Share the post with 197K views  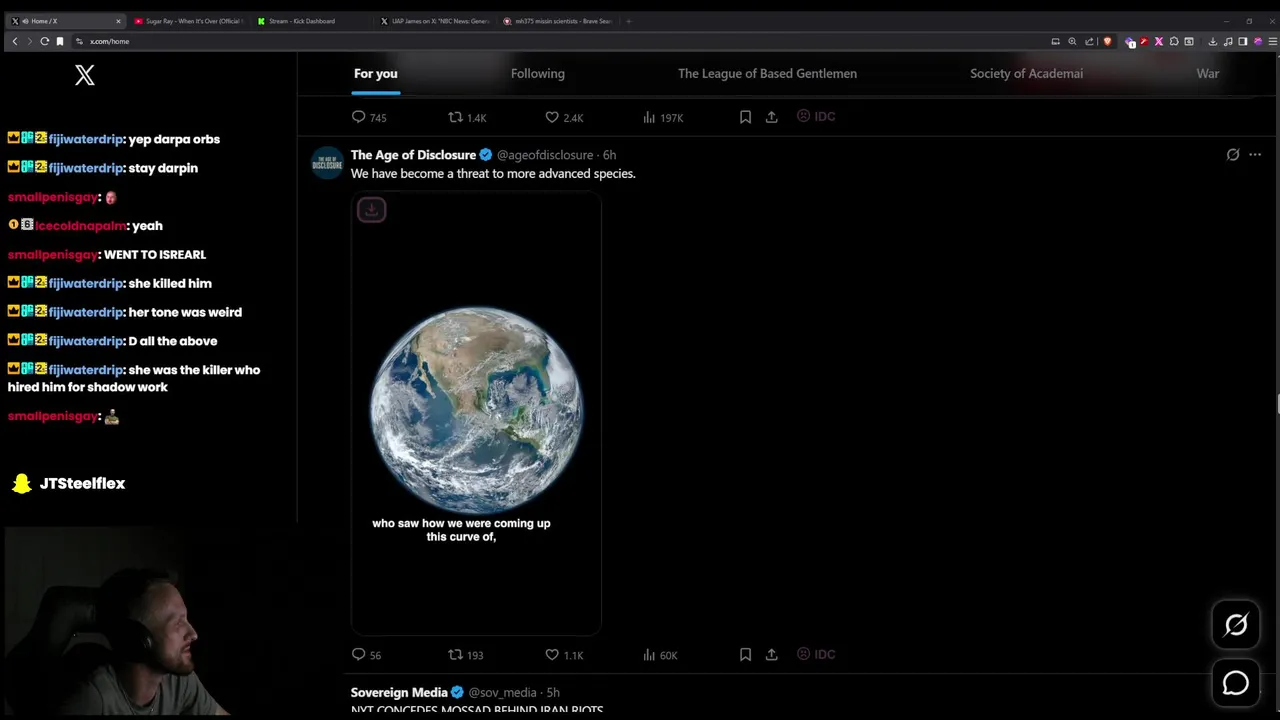click(x=771, y=117)
